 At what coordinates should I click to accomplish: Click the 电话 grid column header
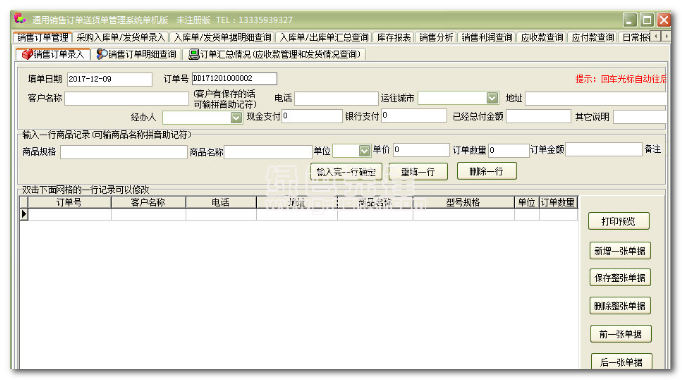tap(221, 203)
